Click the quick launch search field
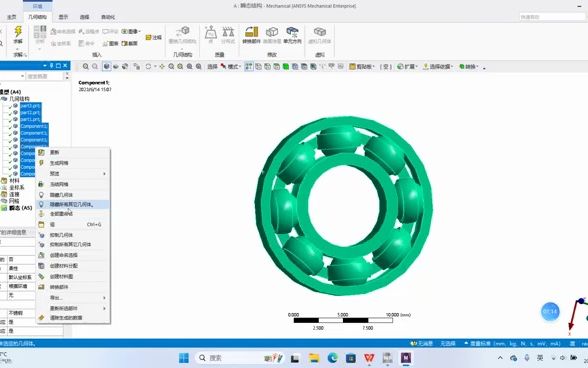The width and height of the screenshot is (588, 368). click(552, 17)
